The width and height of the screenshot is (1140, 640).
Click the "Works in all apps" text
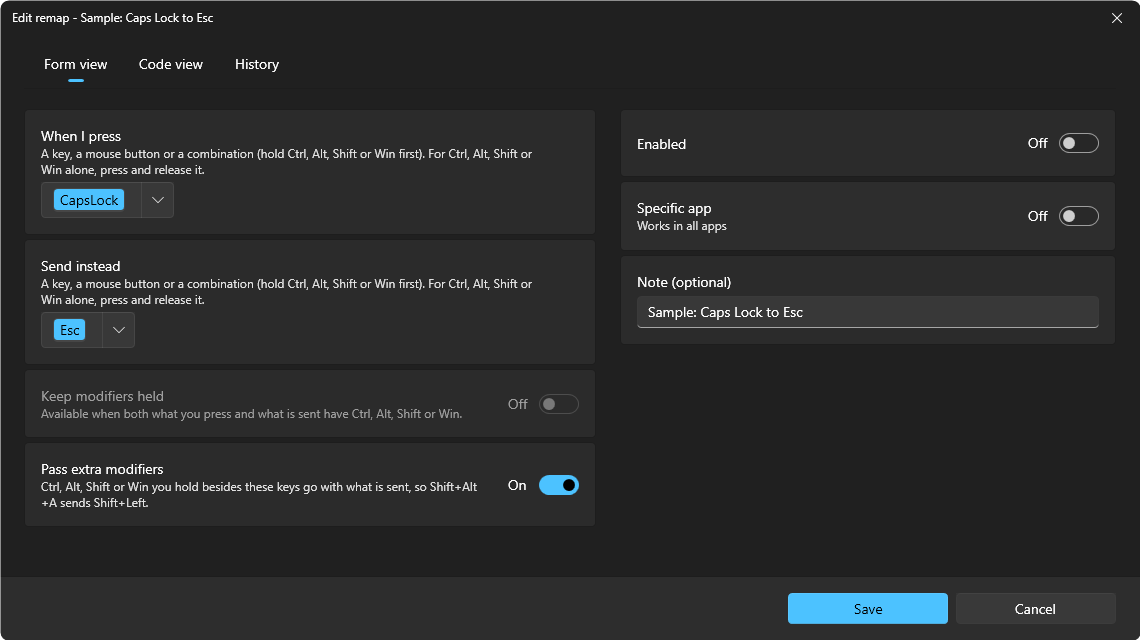pyautogui.click(x=682, y=226)
